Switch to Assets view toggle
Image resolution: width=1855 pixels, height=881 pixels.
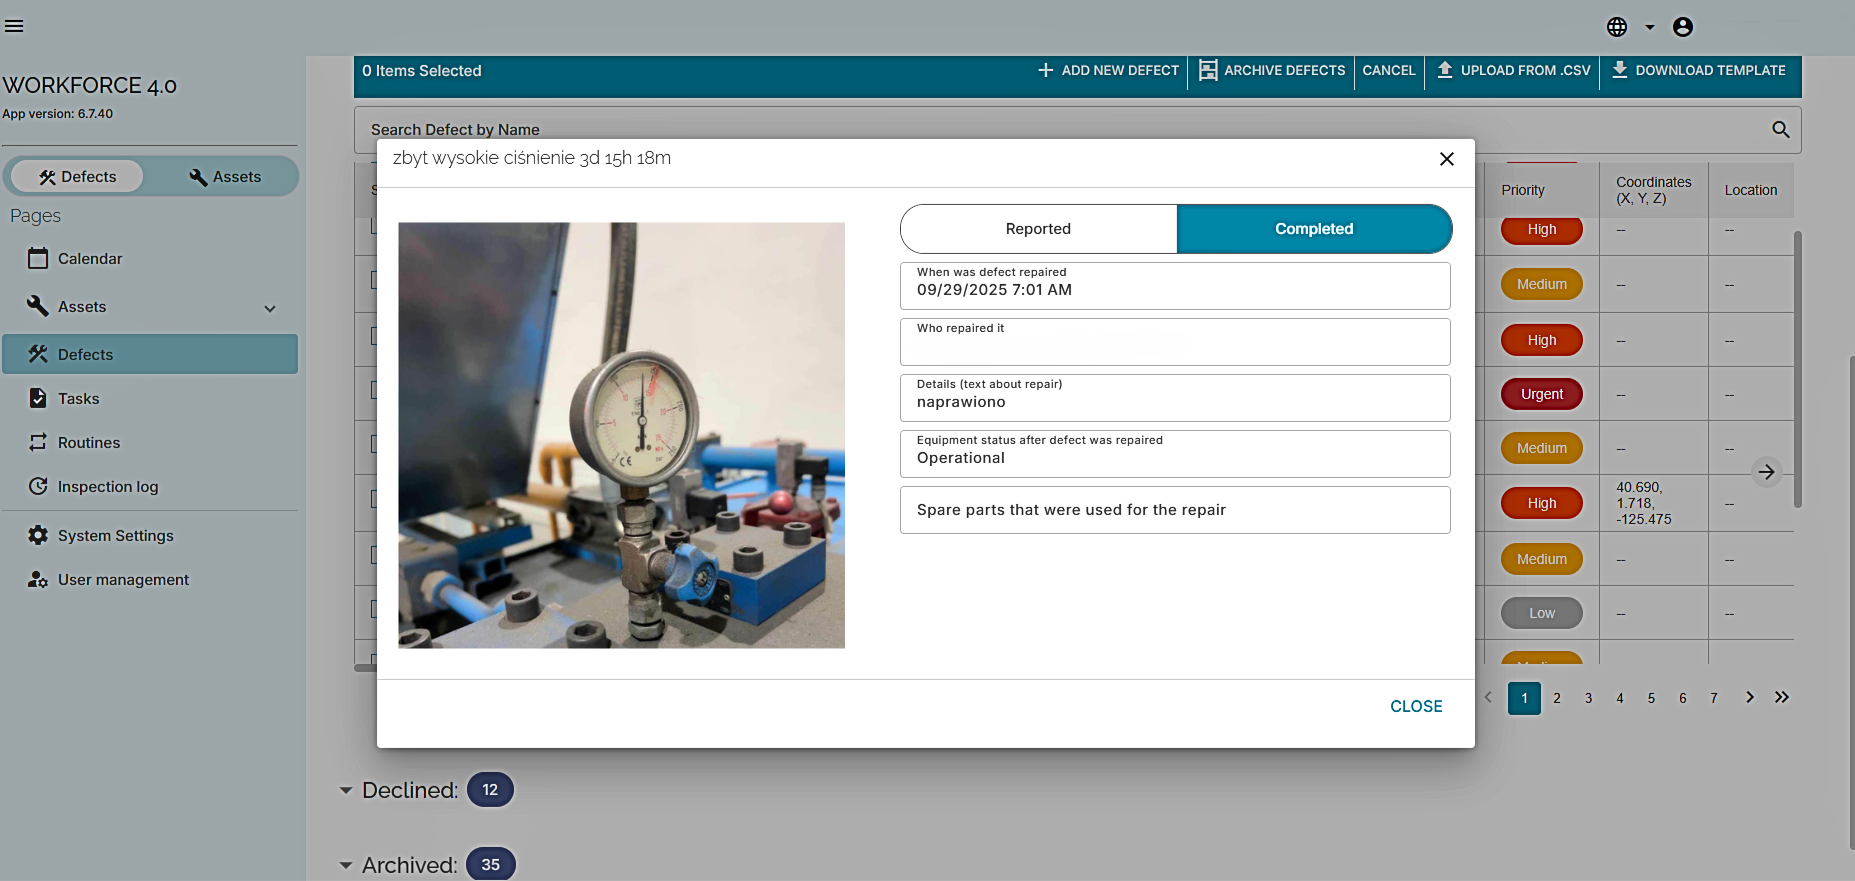(x=225, y=177)
